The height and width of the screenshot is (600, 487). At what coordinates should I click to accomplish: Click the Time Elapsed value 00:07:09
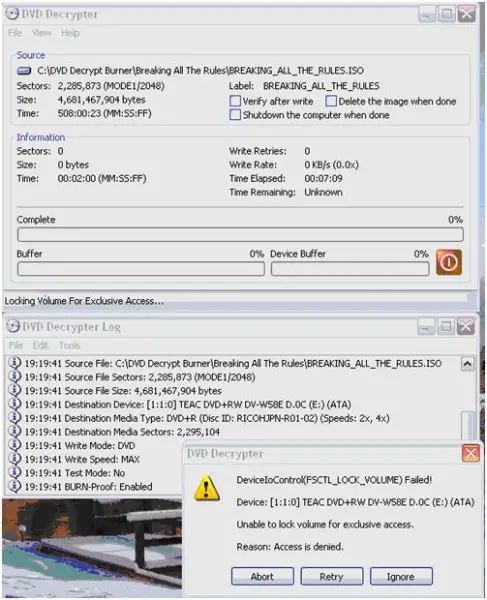click(323, 179)
